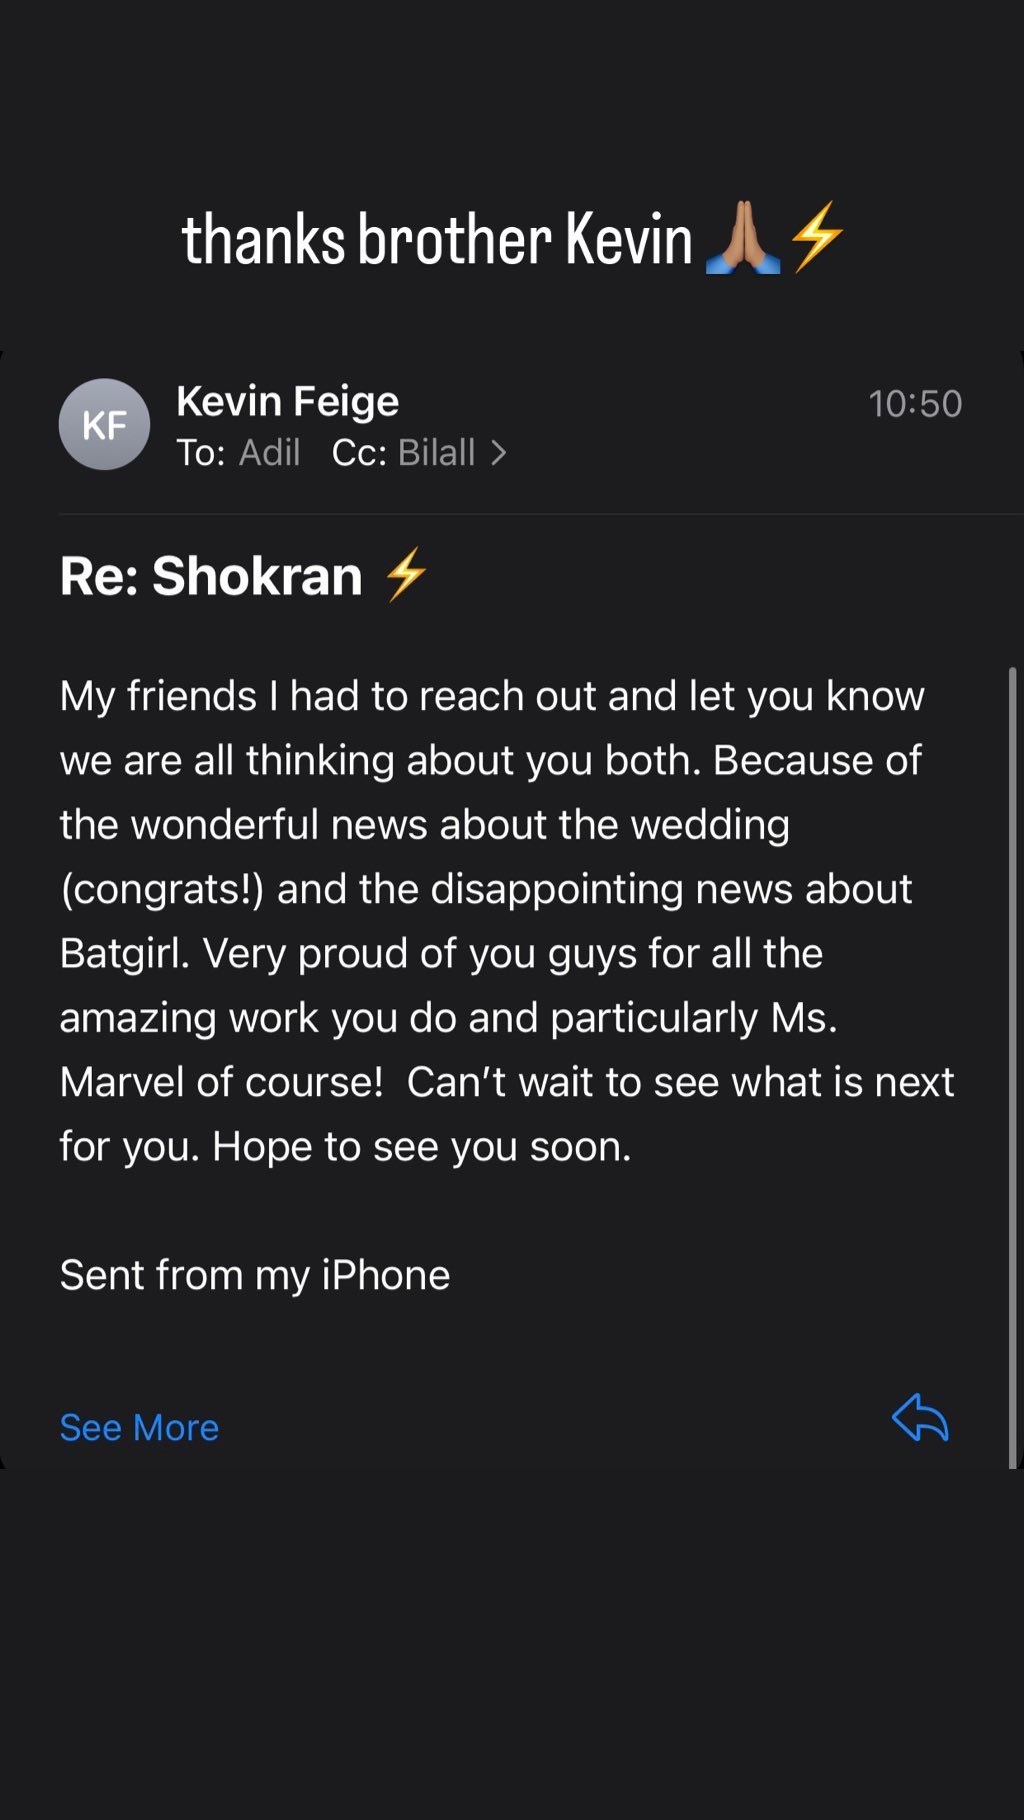Image resolution: width=1024 pixels, height=1820 pixels.
Task: Click the "Sent from my iPhone" signature
Action: pyautogui.click(x=255, y=1275)
